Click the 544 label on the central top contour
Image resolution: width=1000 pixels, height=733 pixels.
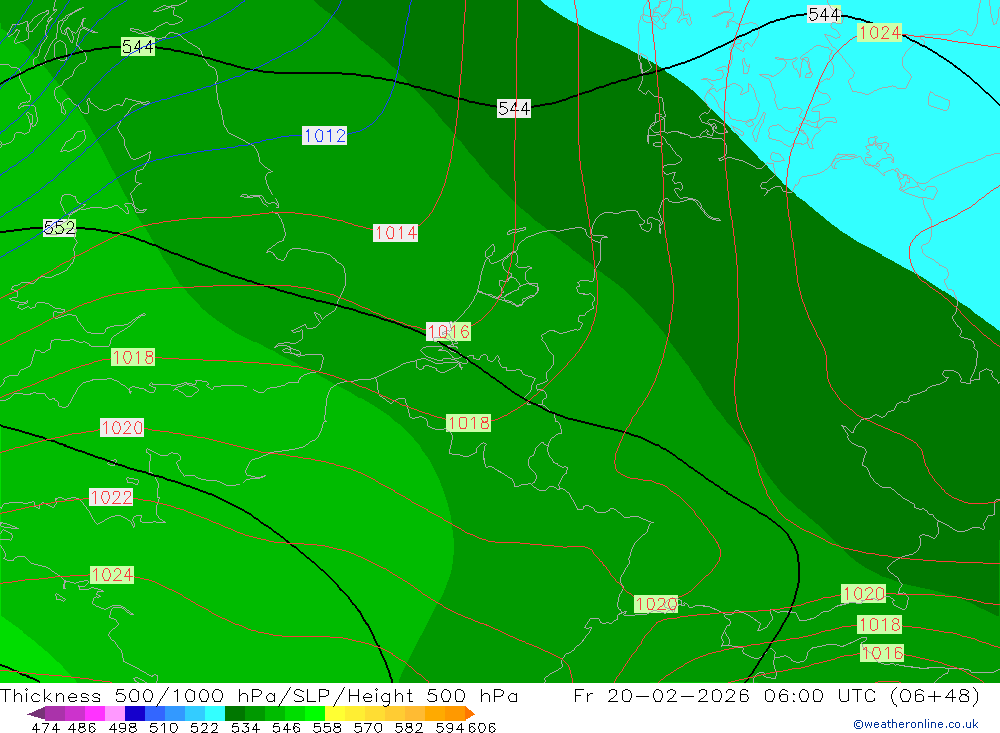click(514, 108)
